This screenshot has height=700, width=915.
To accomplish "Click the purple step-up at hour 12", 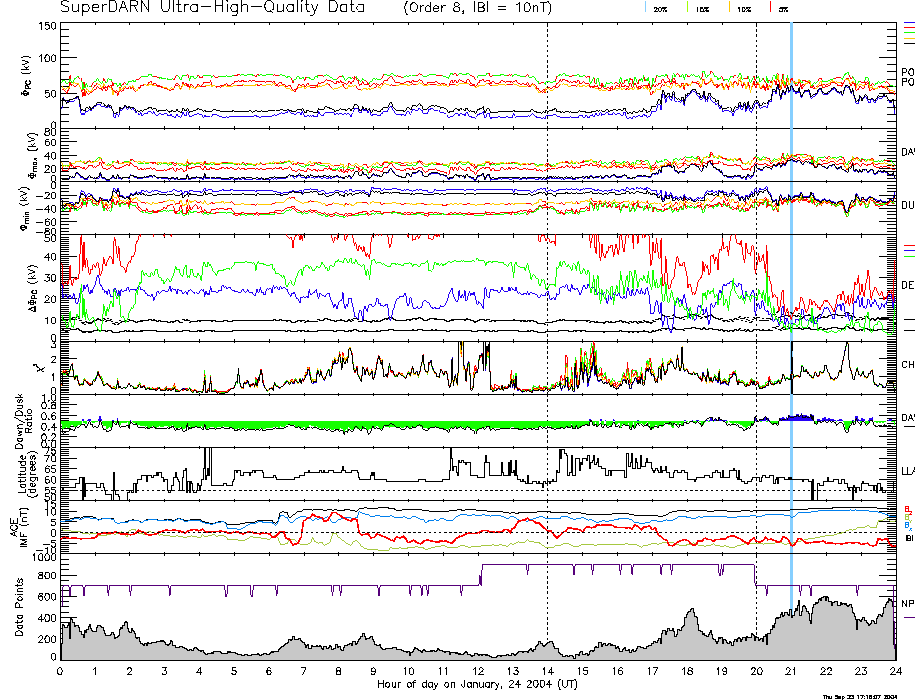I will point(481,575).
